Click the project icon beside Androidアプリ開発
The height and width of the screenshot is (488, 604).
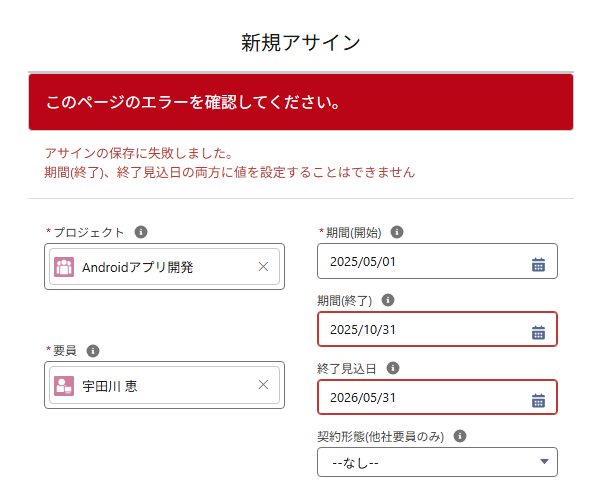point(64,267)
